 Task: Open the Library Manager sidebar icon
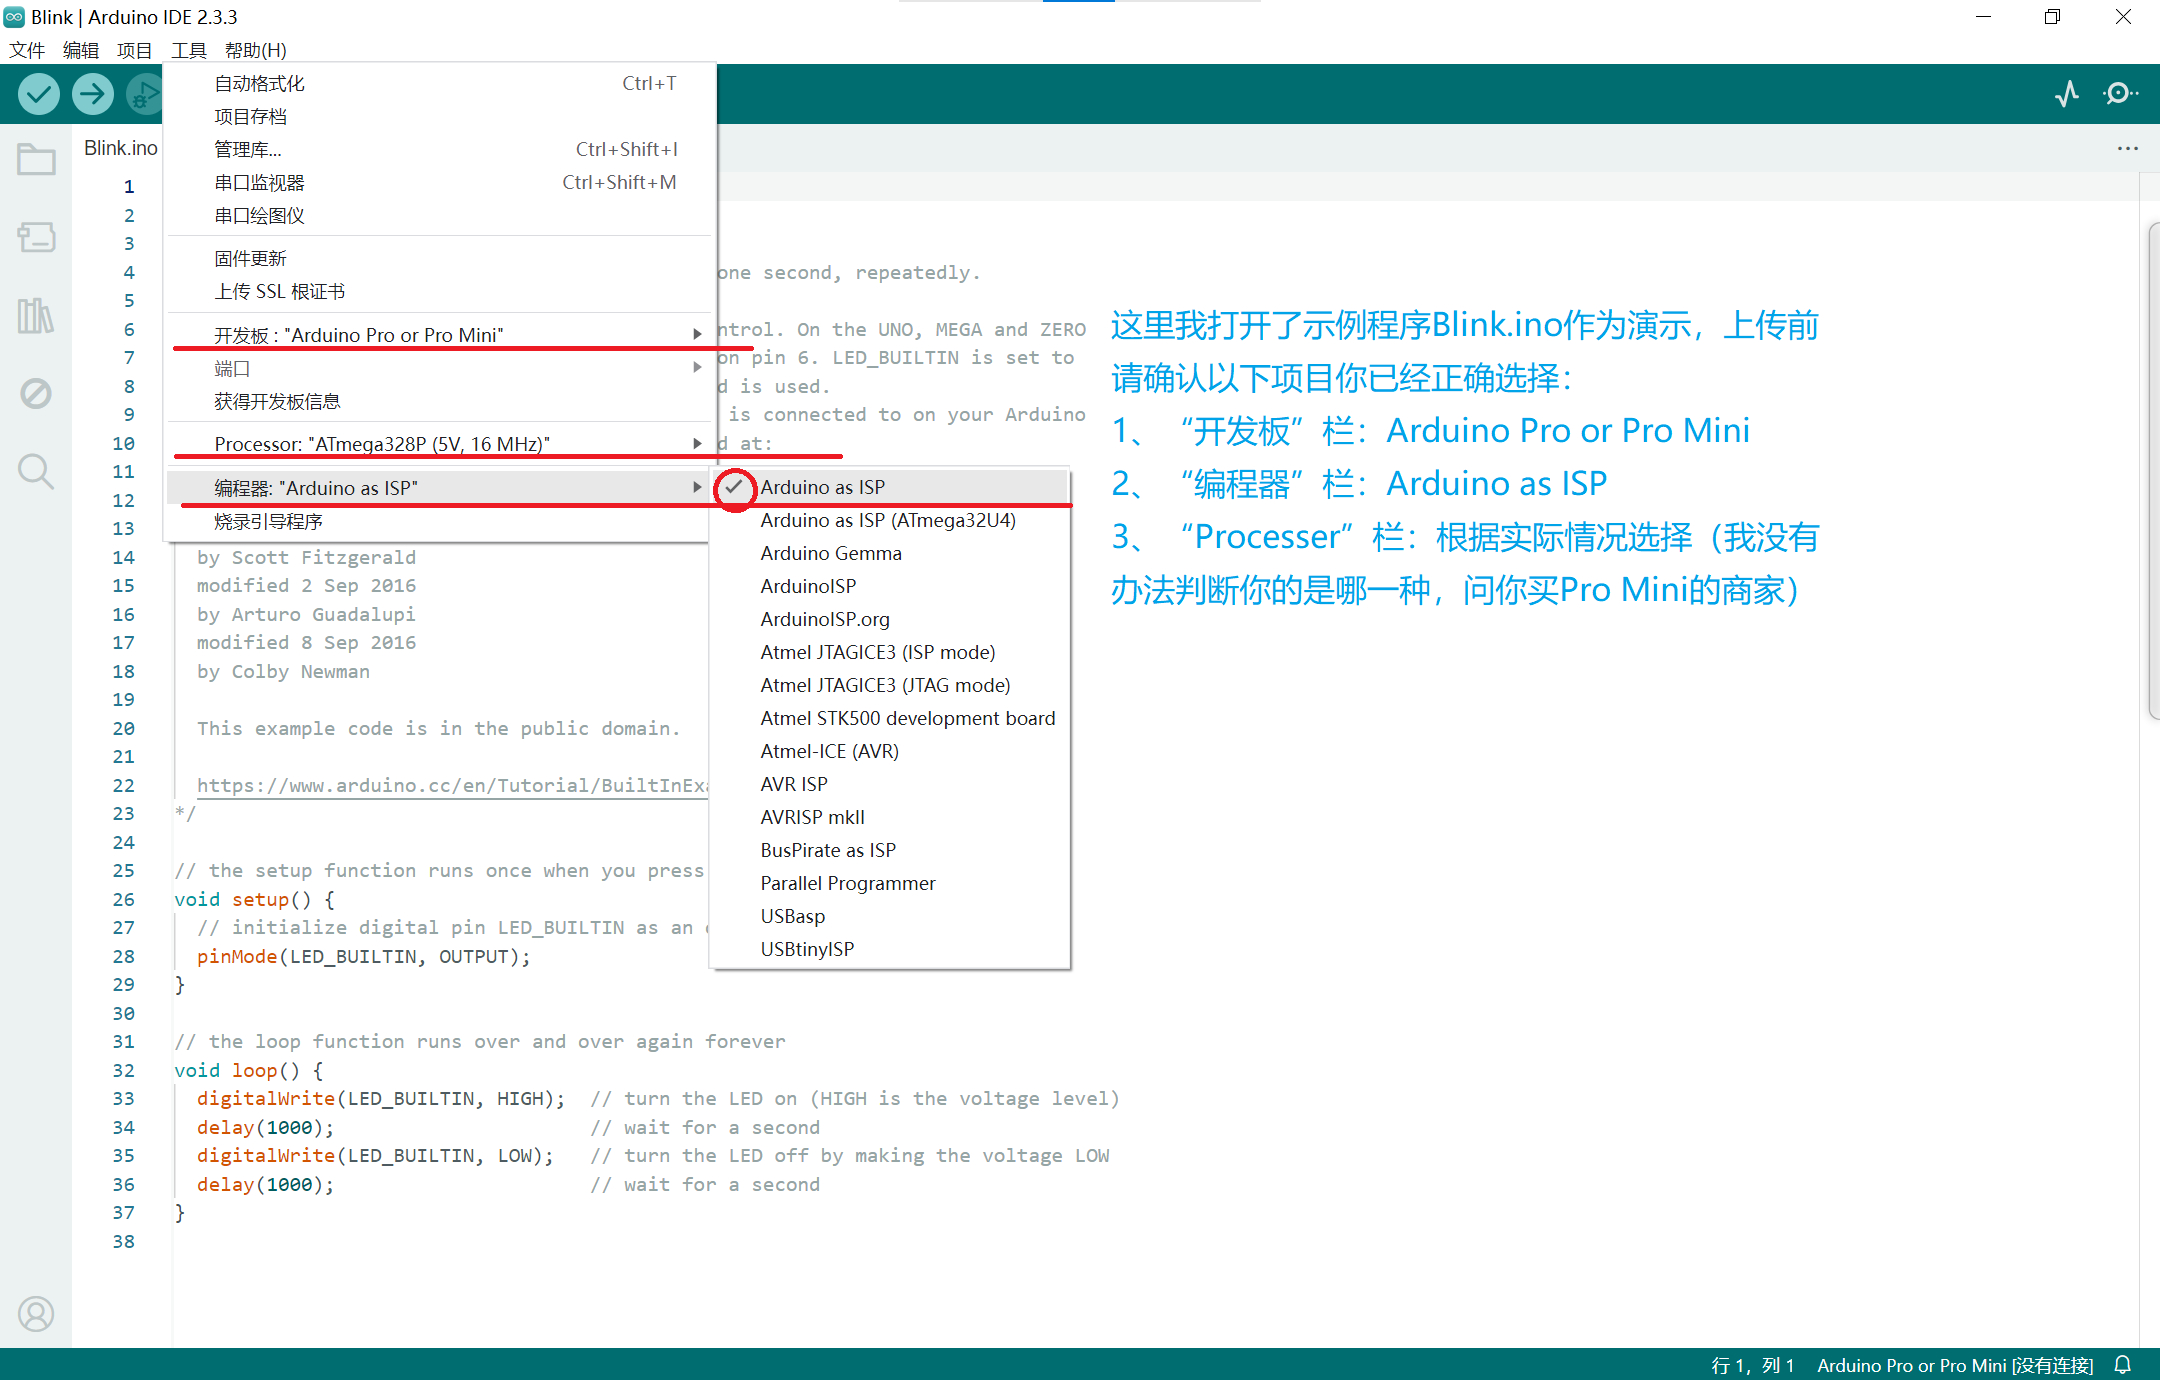click(36, 315)
